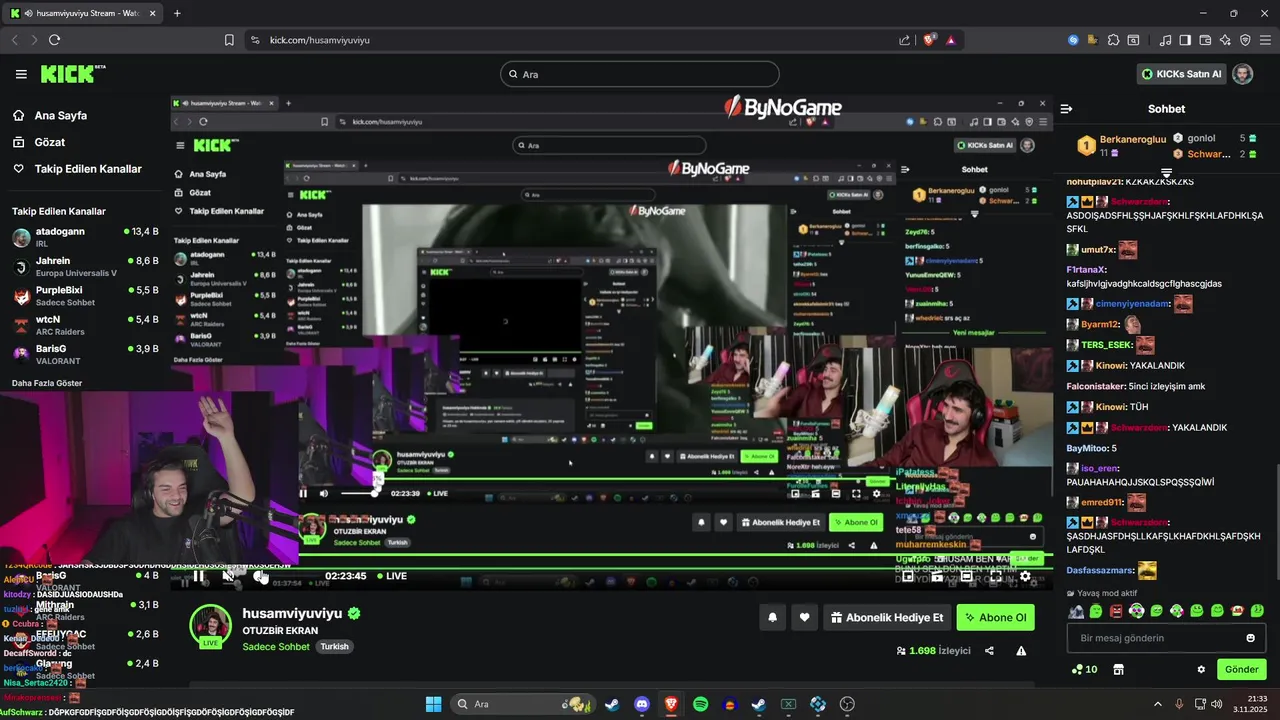Open husamviyuviyu avatar with LIVE badge
This screenshot has width=1280, height=720.
pyautogui.click(x=211, y=626)
